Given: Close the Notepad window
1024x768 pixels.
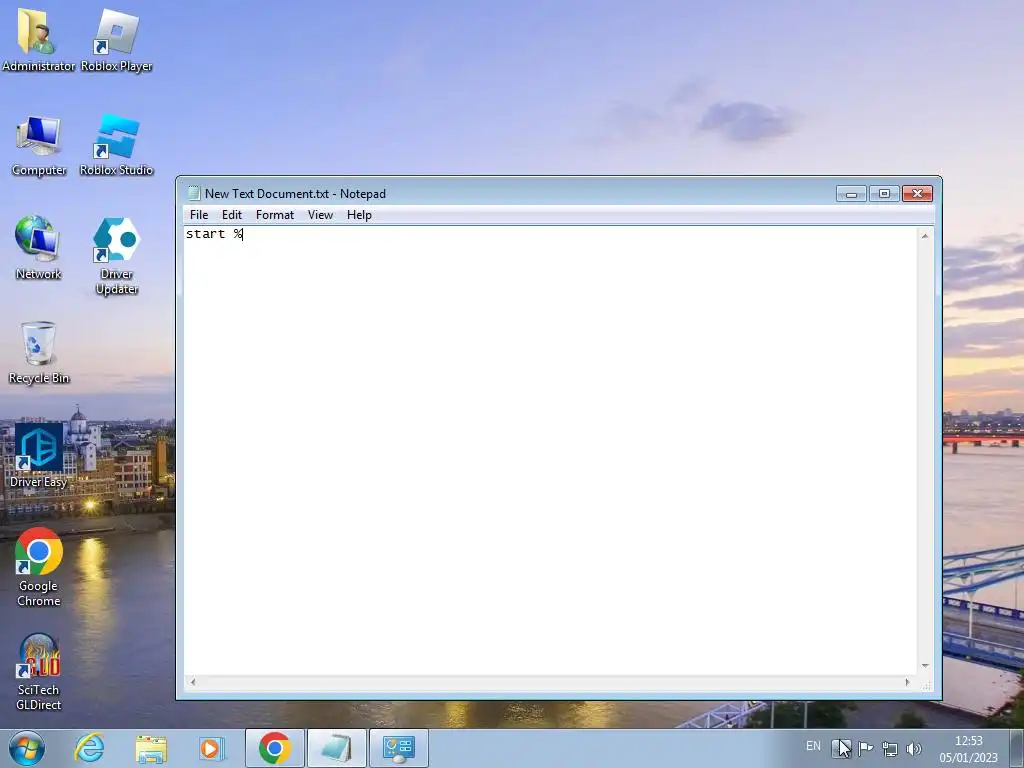Looking at the screenshot, I should pos(917,194).
